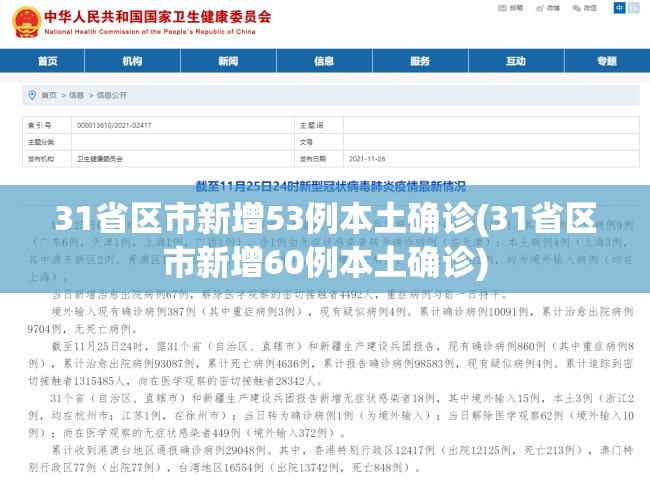Click the 主题词 label cell

tap(319, 125)
